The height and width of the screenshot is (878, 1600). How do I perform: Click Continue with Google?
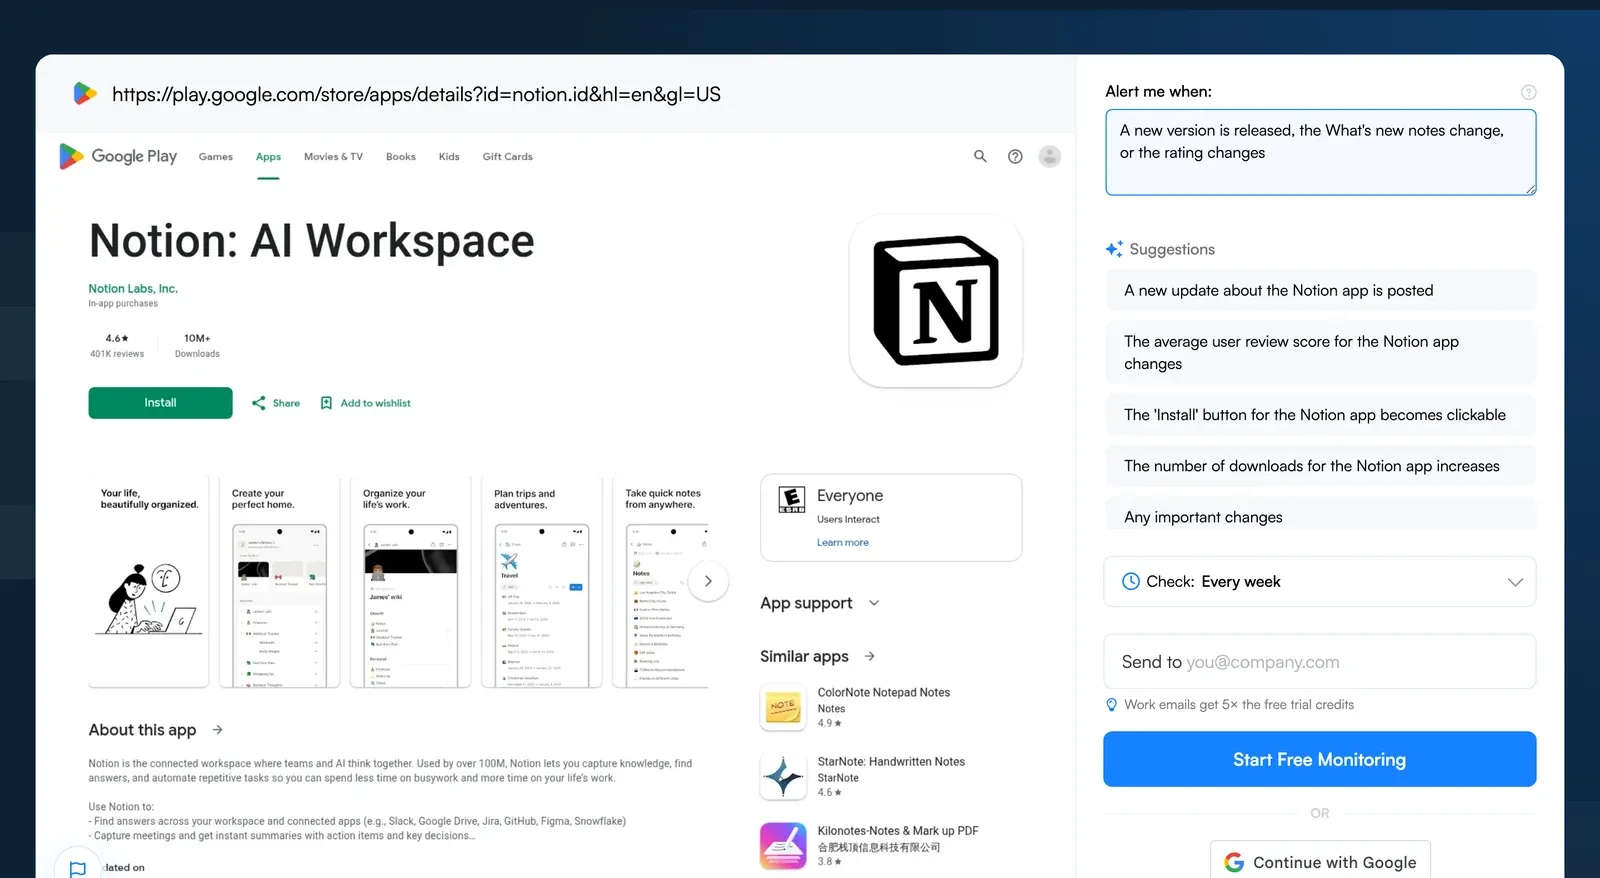(x=1320, y=861)
